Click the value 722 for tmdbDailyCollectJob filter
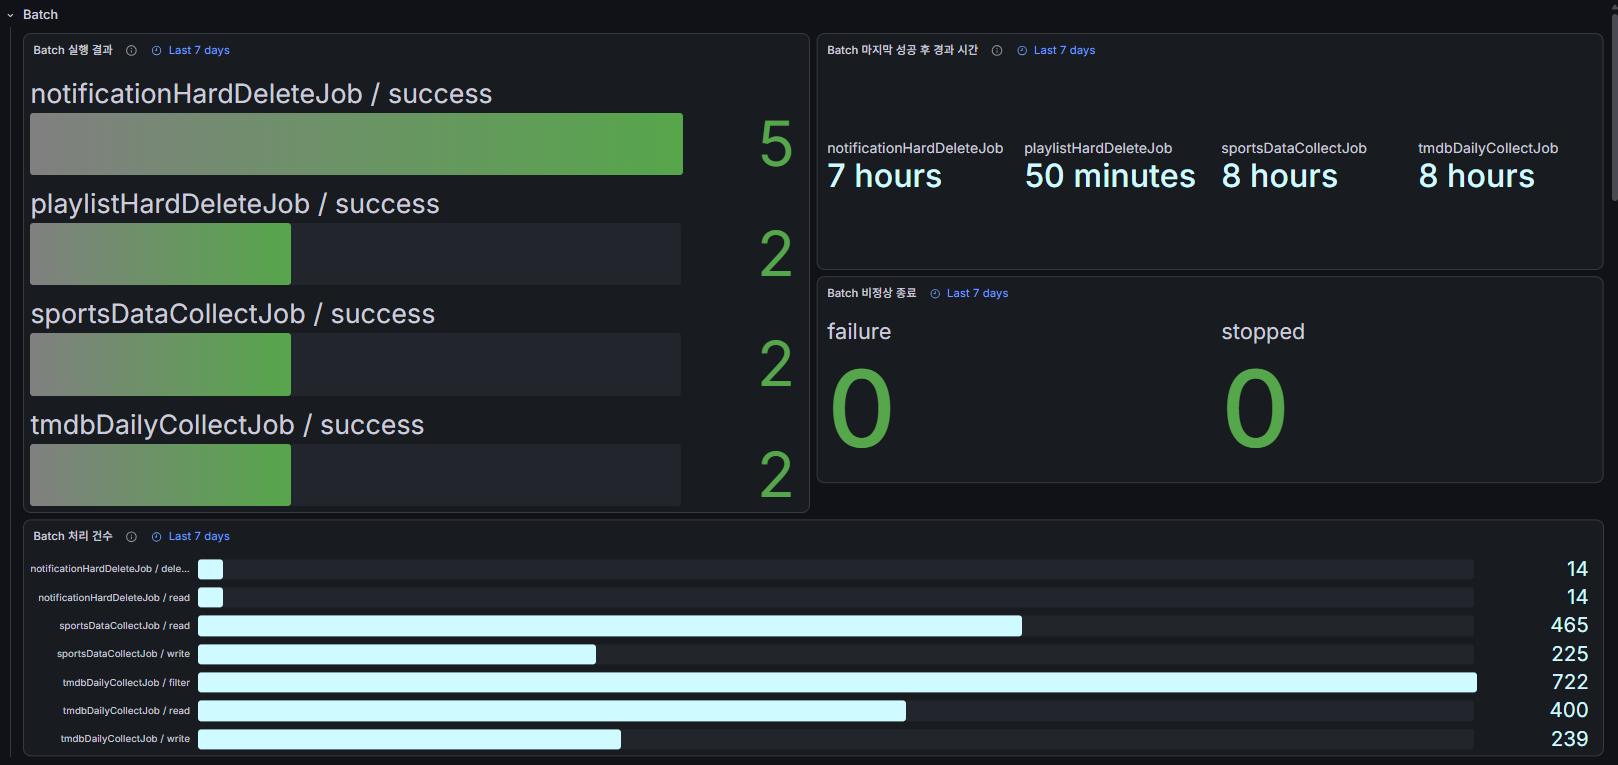The height and width of the screenshot is (765, 1618). pos(1569,682)
